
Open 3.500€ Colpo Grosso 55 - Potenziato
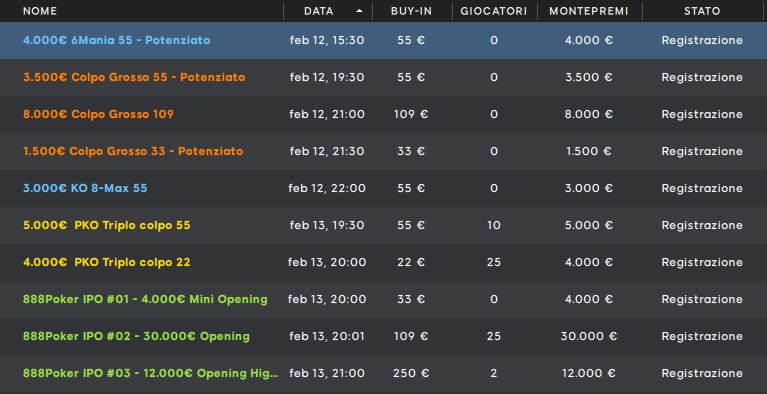(x=134, y=77)
